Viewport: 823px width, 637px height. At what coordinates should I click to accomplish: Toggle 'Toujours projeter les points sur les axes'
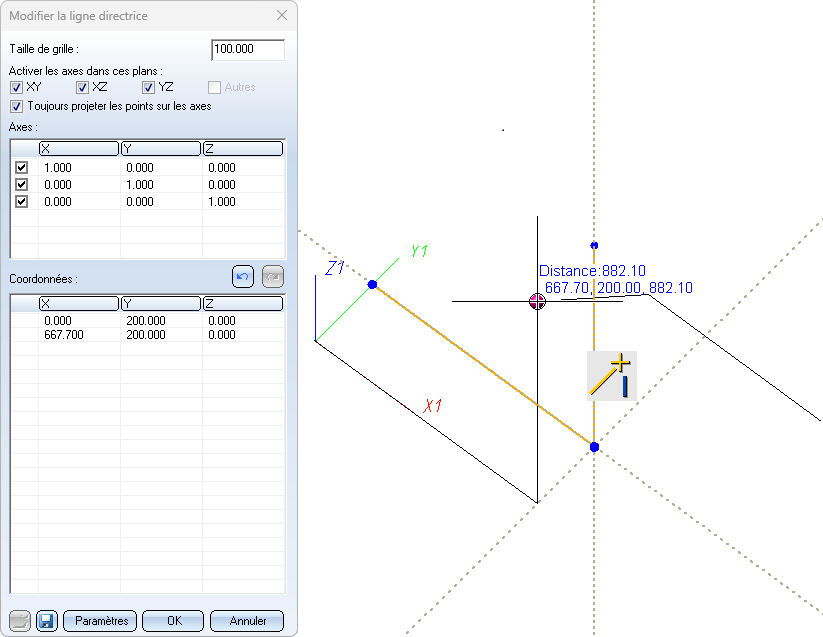tap(16, 106)
